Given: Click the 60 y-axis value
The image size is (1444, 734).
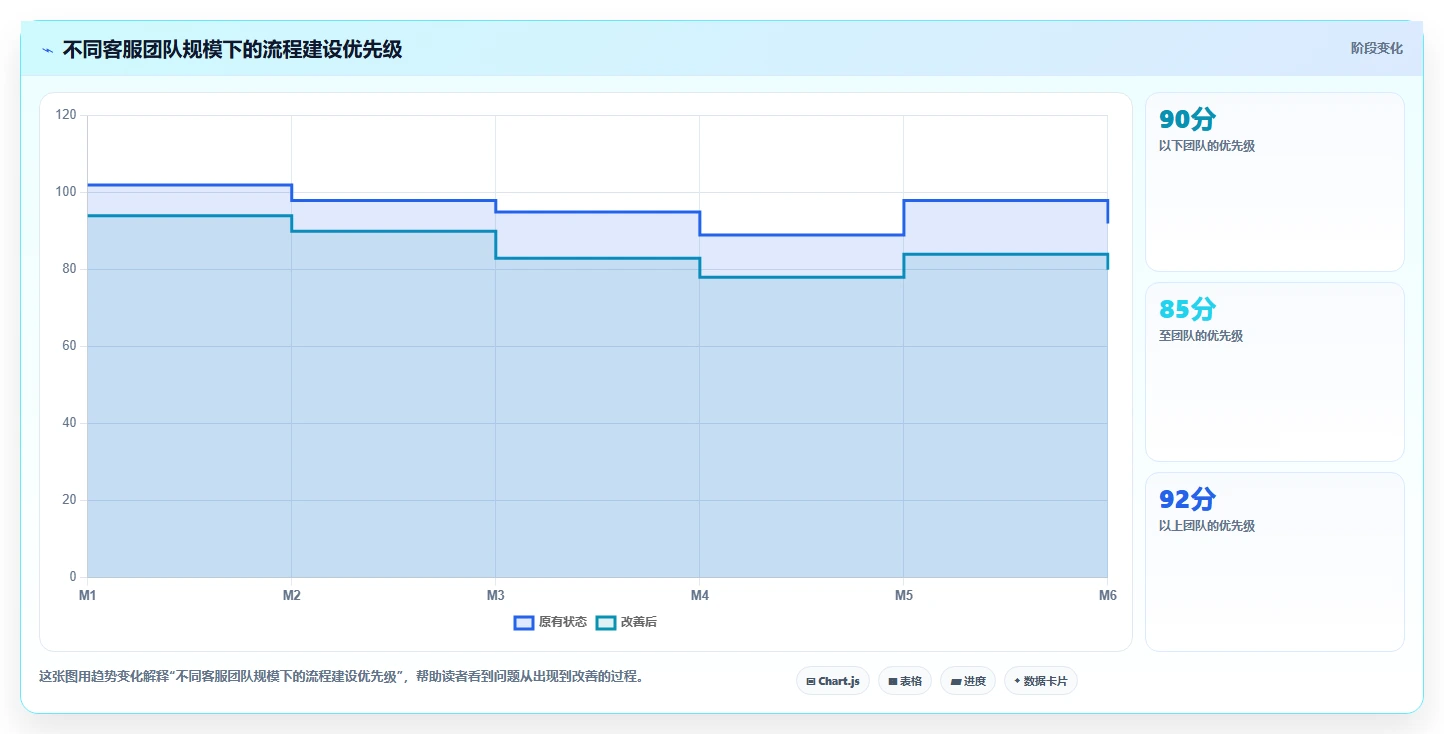Looking at the screenshot, I should (x=70, y=346).
